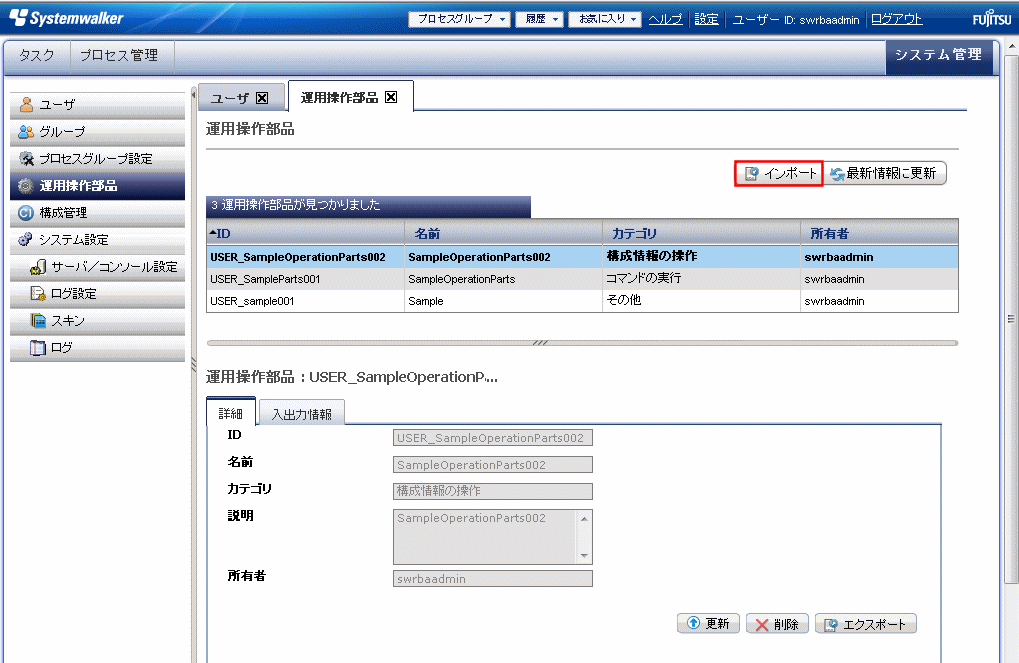This screenshot has width=1019, height=663.
Task: Open the プロセスグループ dropdown
Action: coord(460,19)
